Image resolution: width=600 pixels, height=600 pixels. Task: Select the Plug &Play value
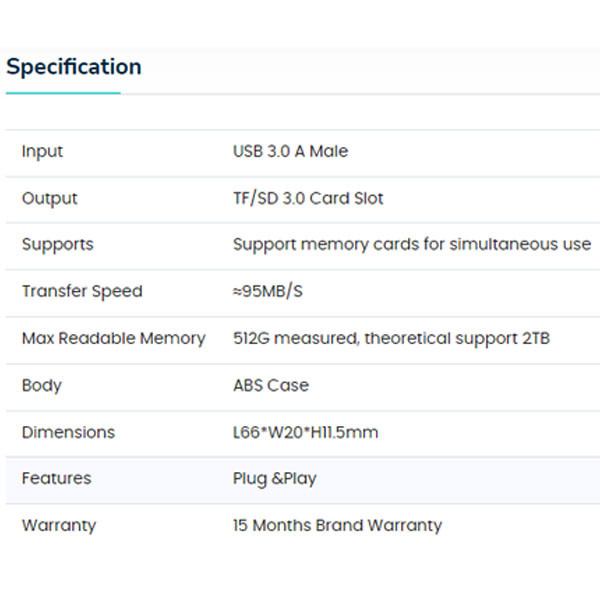pos(274,478)
